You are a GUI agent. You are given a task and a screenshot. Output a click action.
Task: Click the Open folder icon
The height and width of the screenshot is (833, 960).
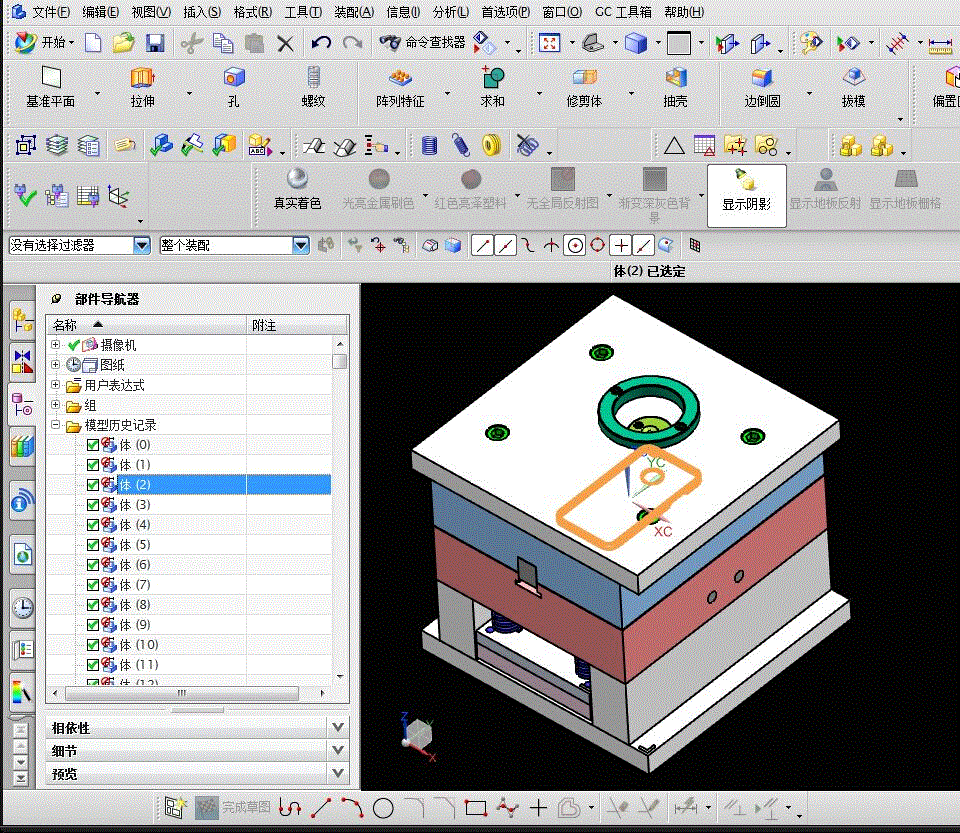point(124,43)
